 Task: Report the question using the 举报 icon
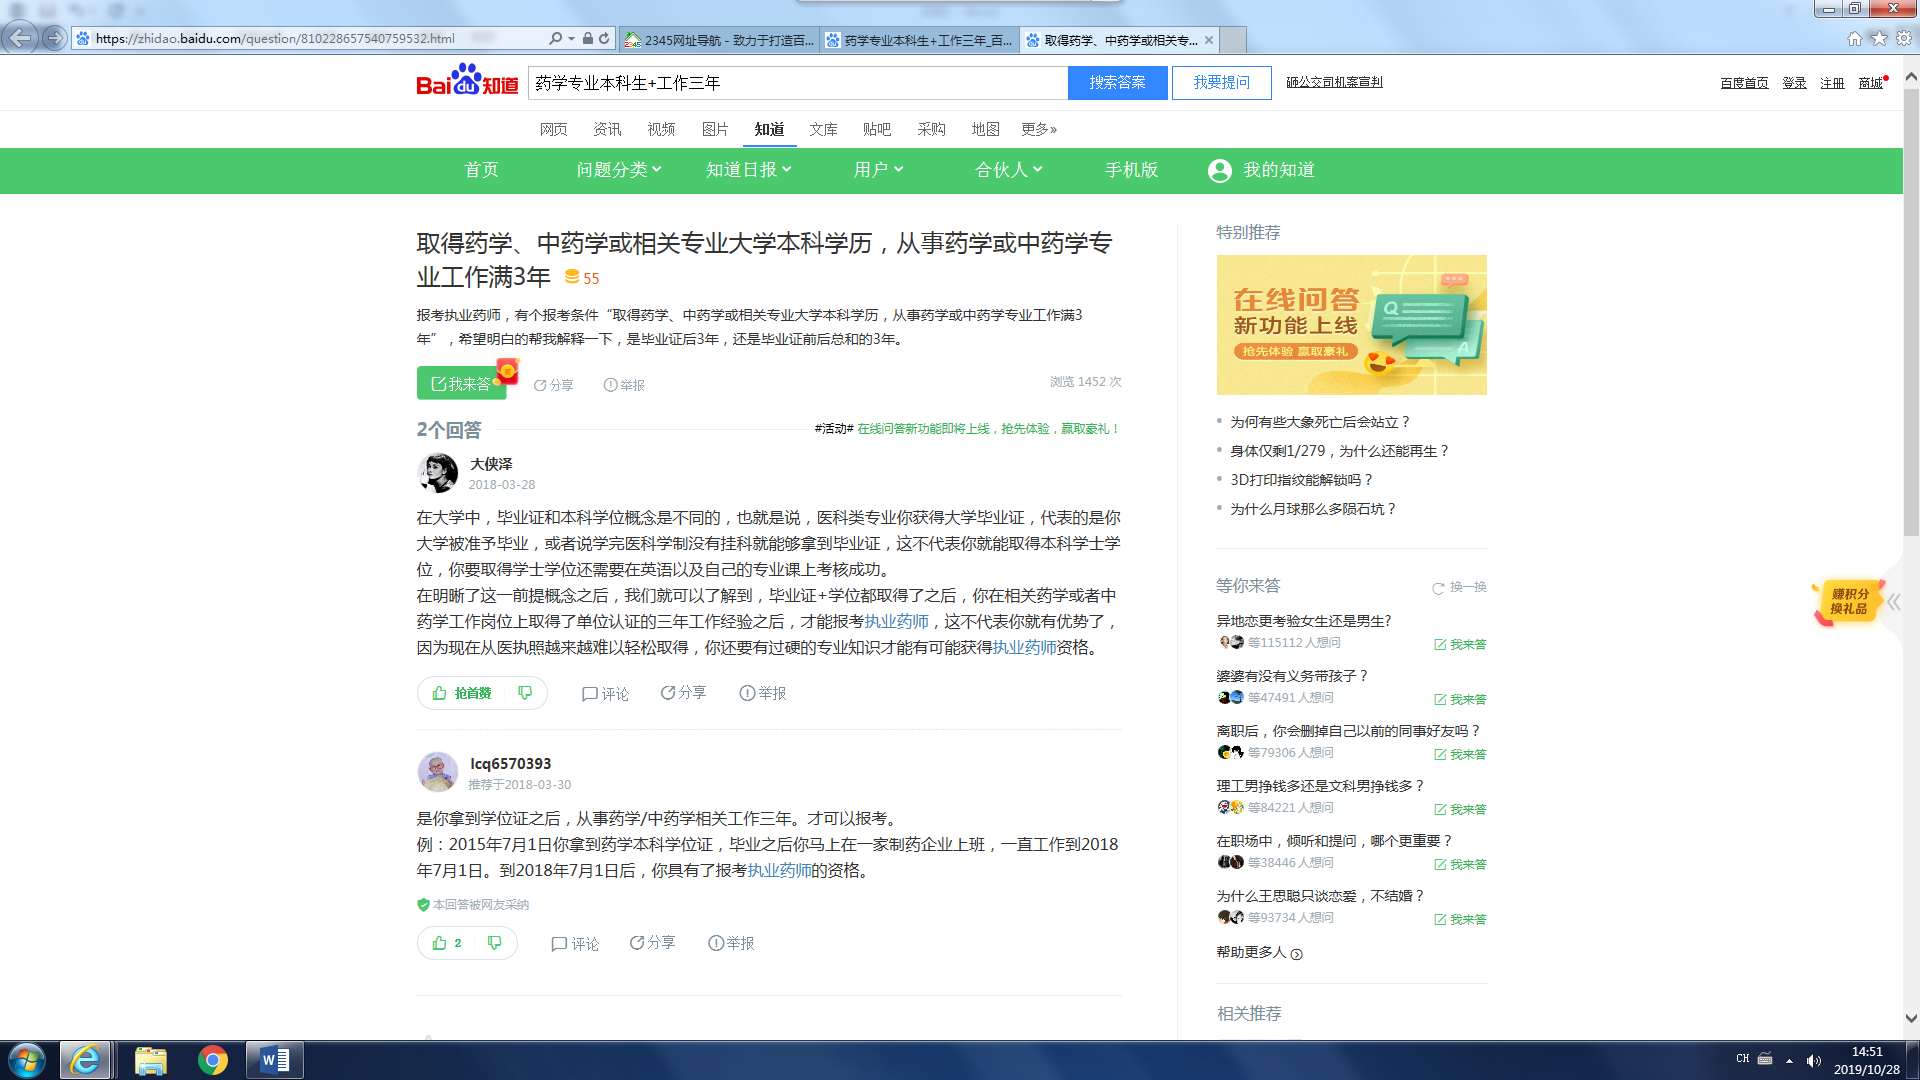pyautogui.click(x=610, y=385)
